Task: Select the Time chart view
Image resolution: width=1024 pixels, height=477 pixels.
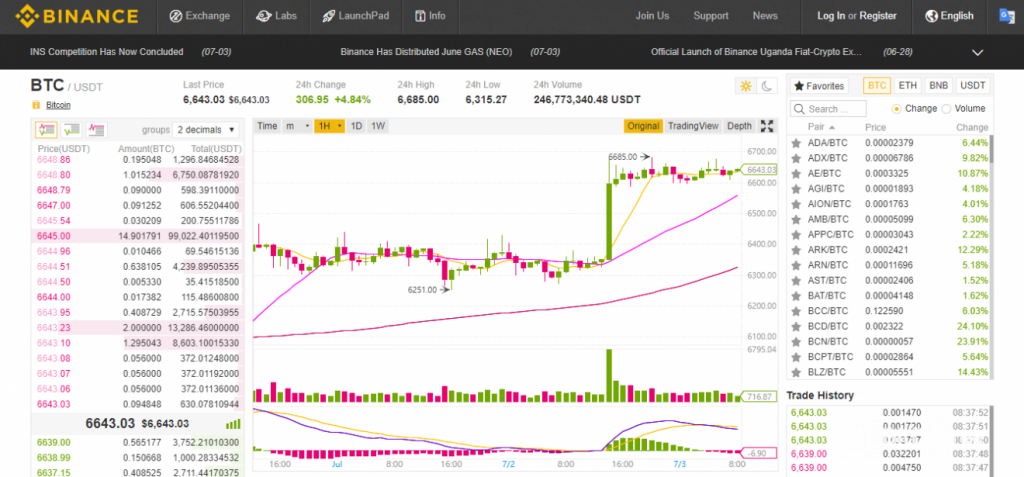Action: pos(266,126)
